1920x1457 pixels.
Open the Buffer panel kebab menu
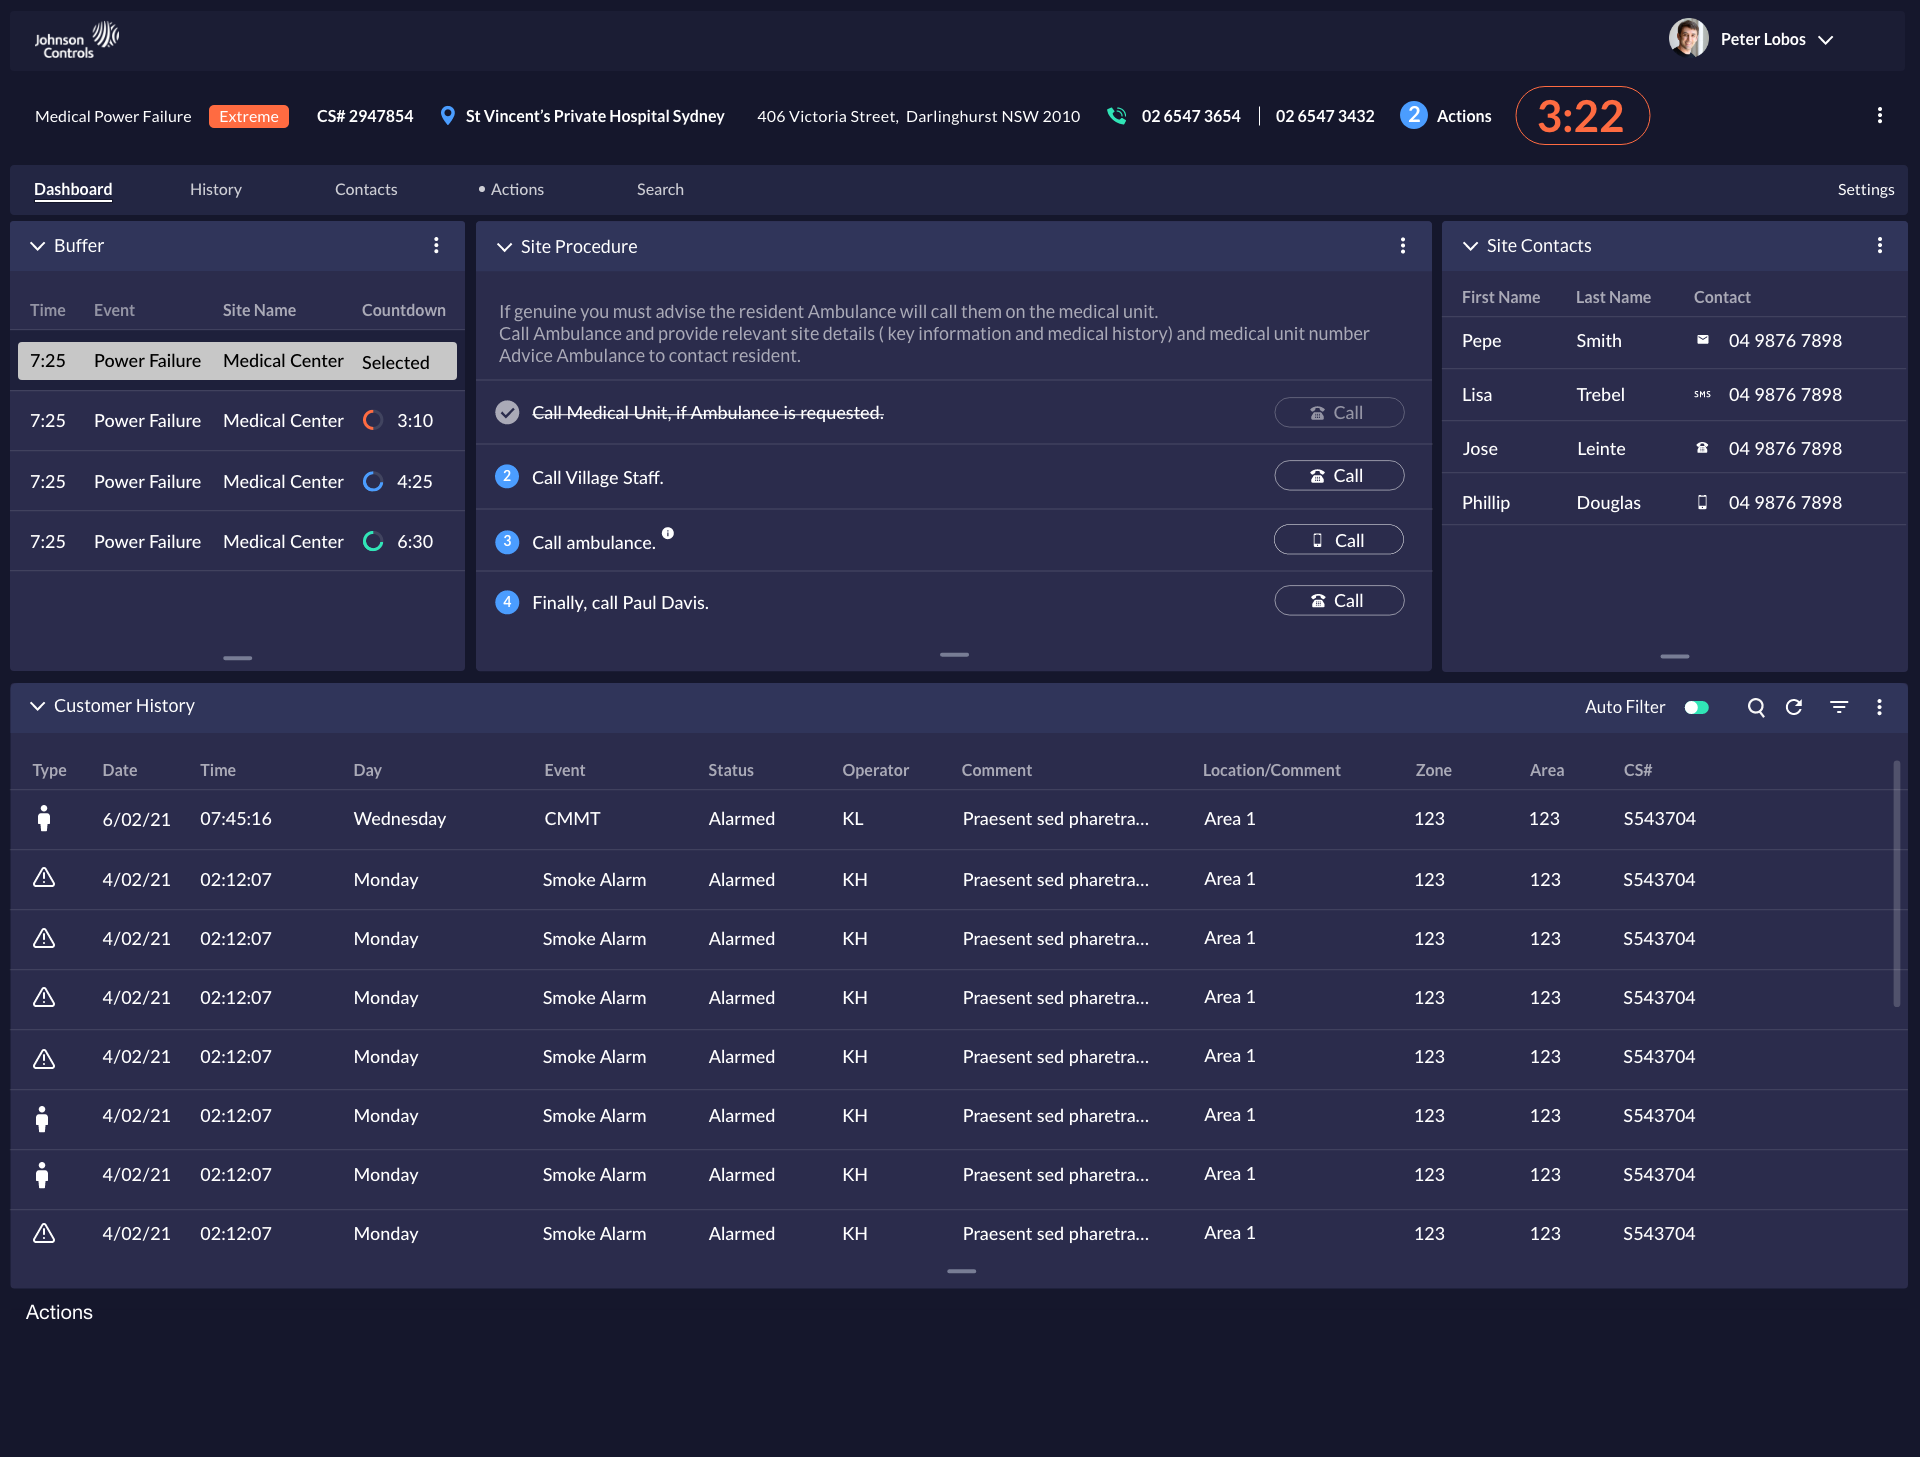pos(436,246)
